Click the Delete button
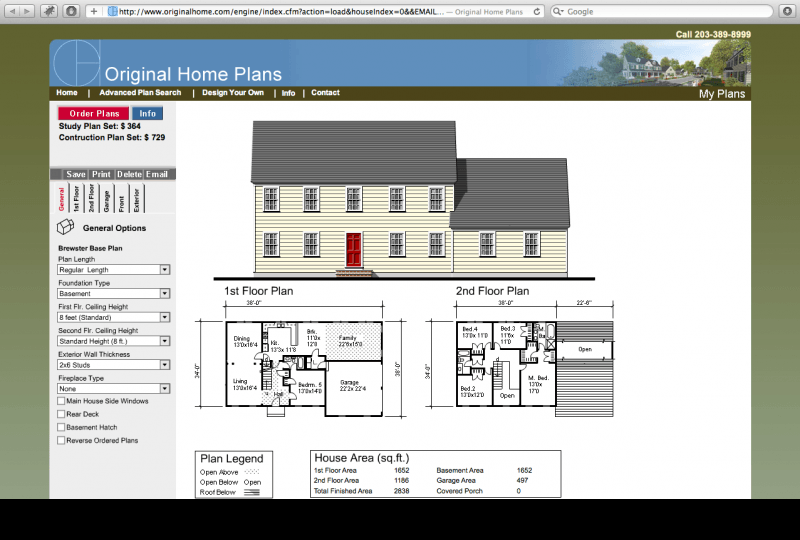The width and height of the screenshot is (800, 540). click(129, 174)
